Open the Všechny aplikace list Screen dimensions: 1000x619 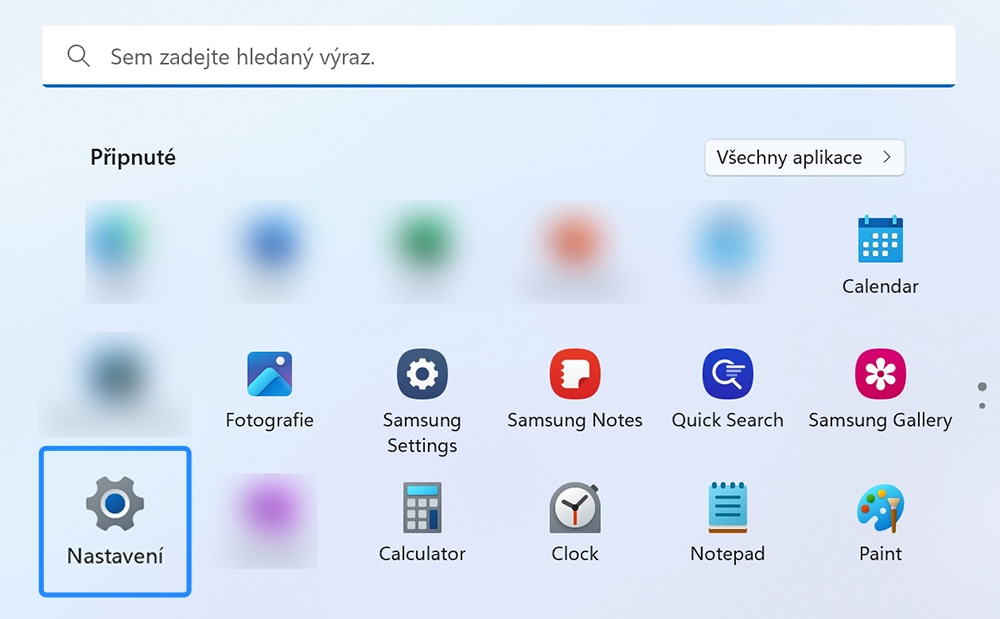coord(804,157)
